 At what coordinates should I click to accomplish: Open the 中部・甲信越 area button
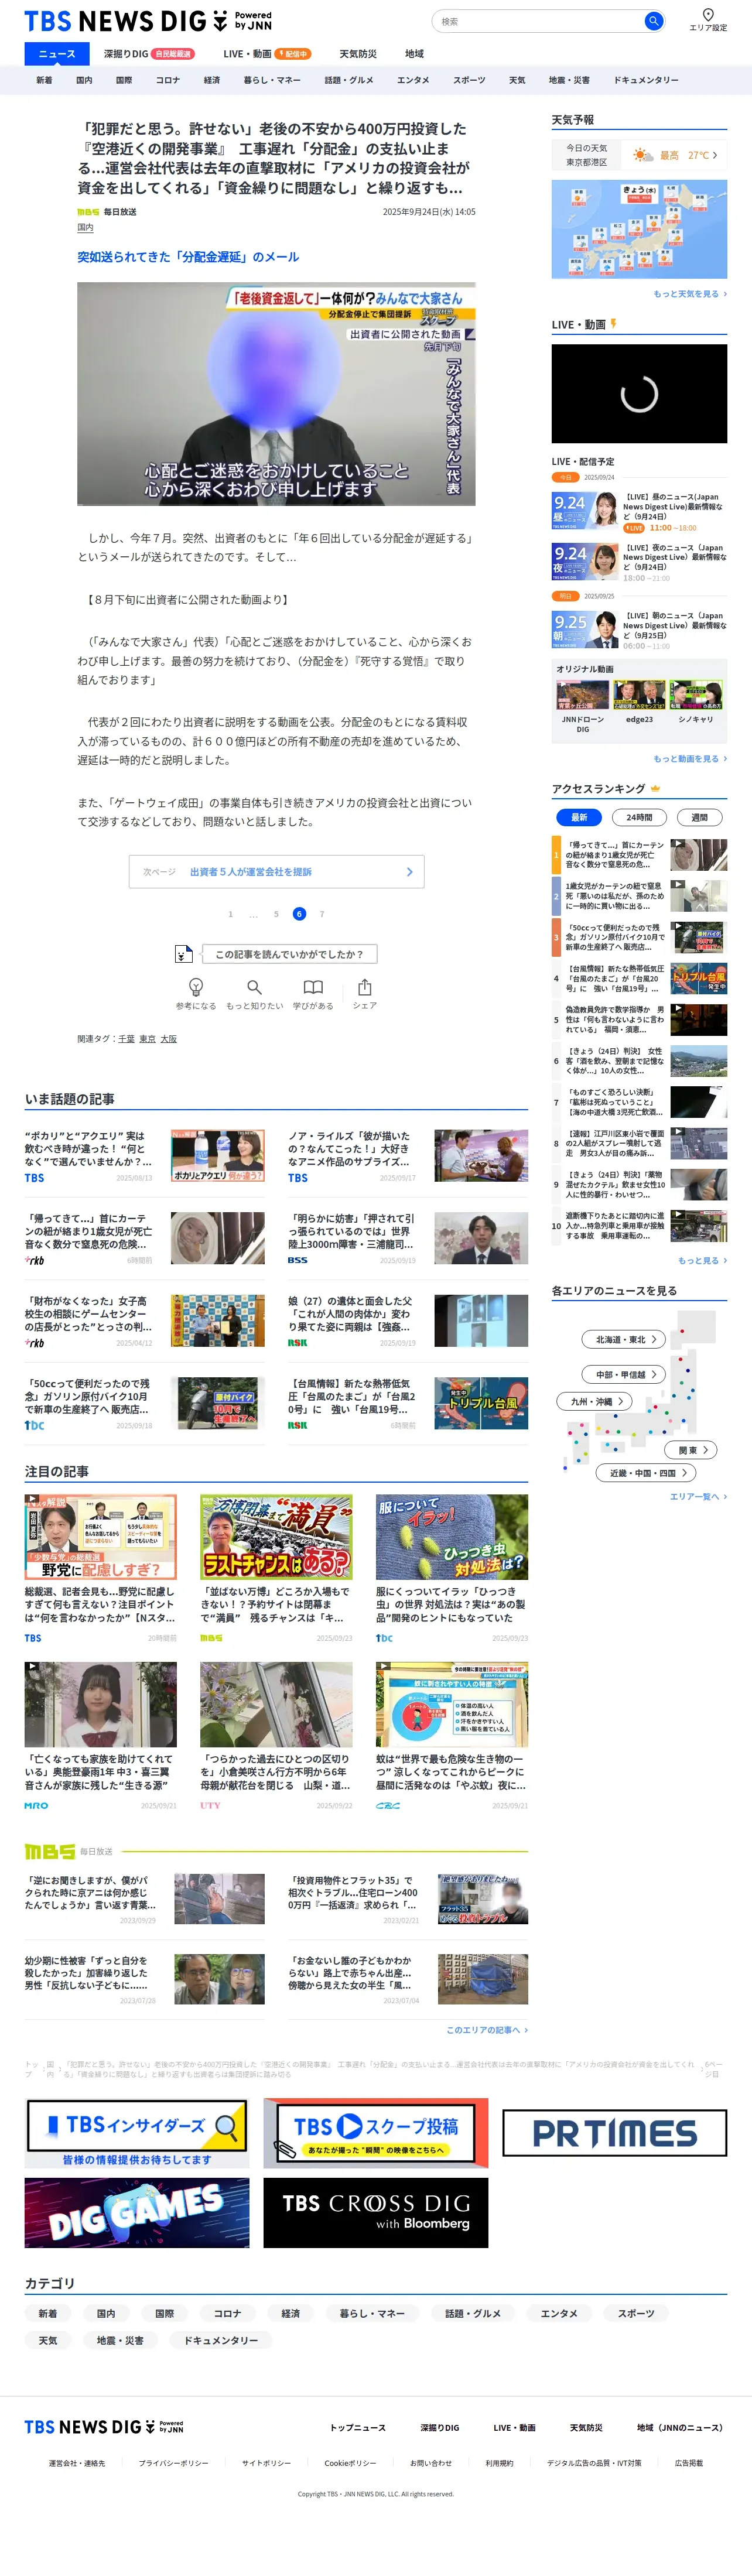624,1374
